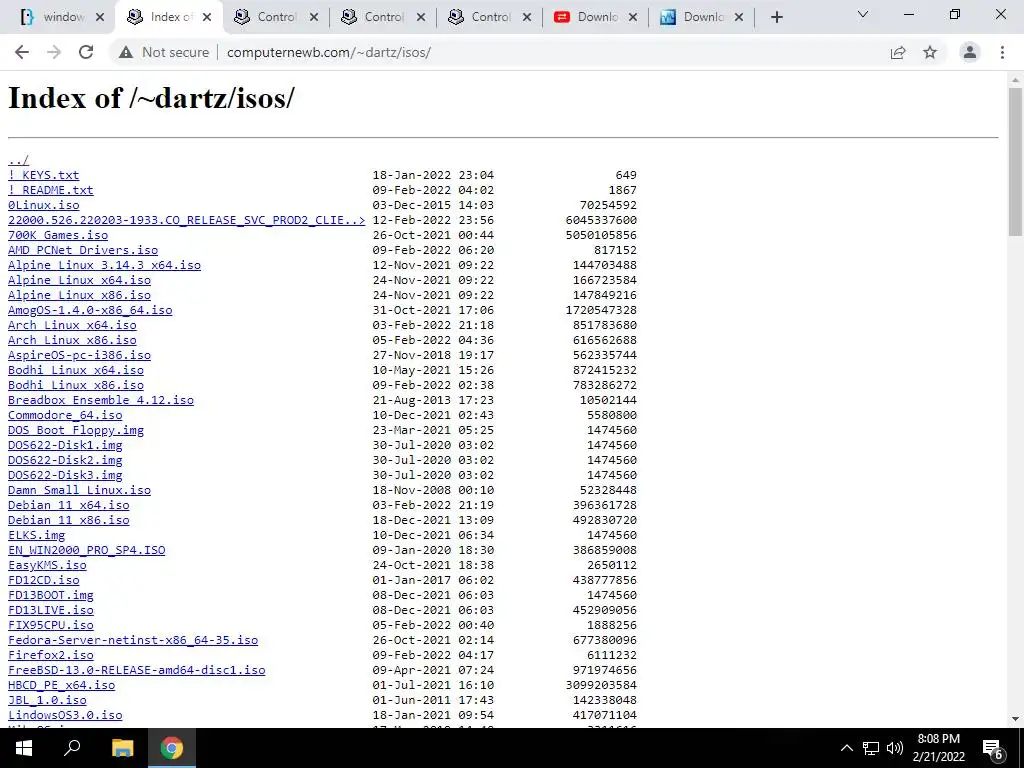Click the page vertical scrollbar thumb

pos(1015,162)
